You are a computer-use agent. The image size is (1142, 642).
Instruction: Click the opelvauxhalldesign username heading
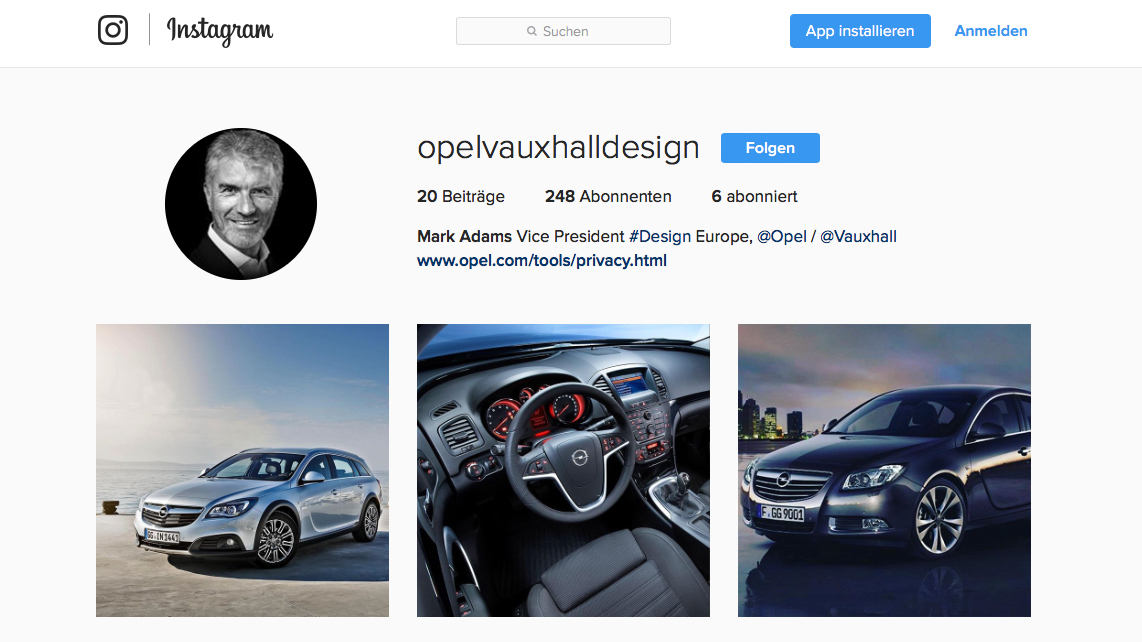558,148
